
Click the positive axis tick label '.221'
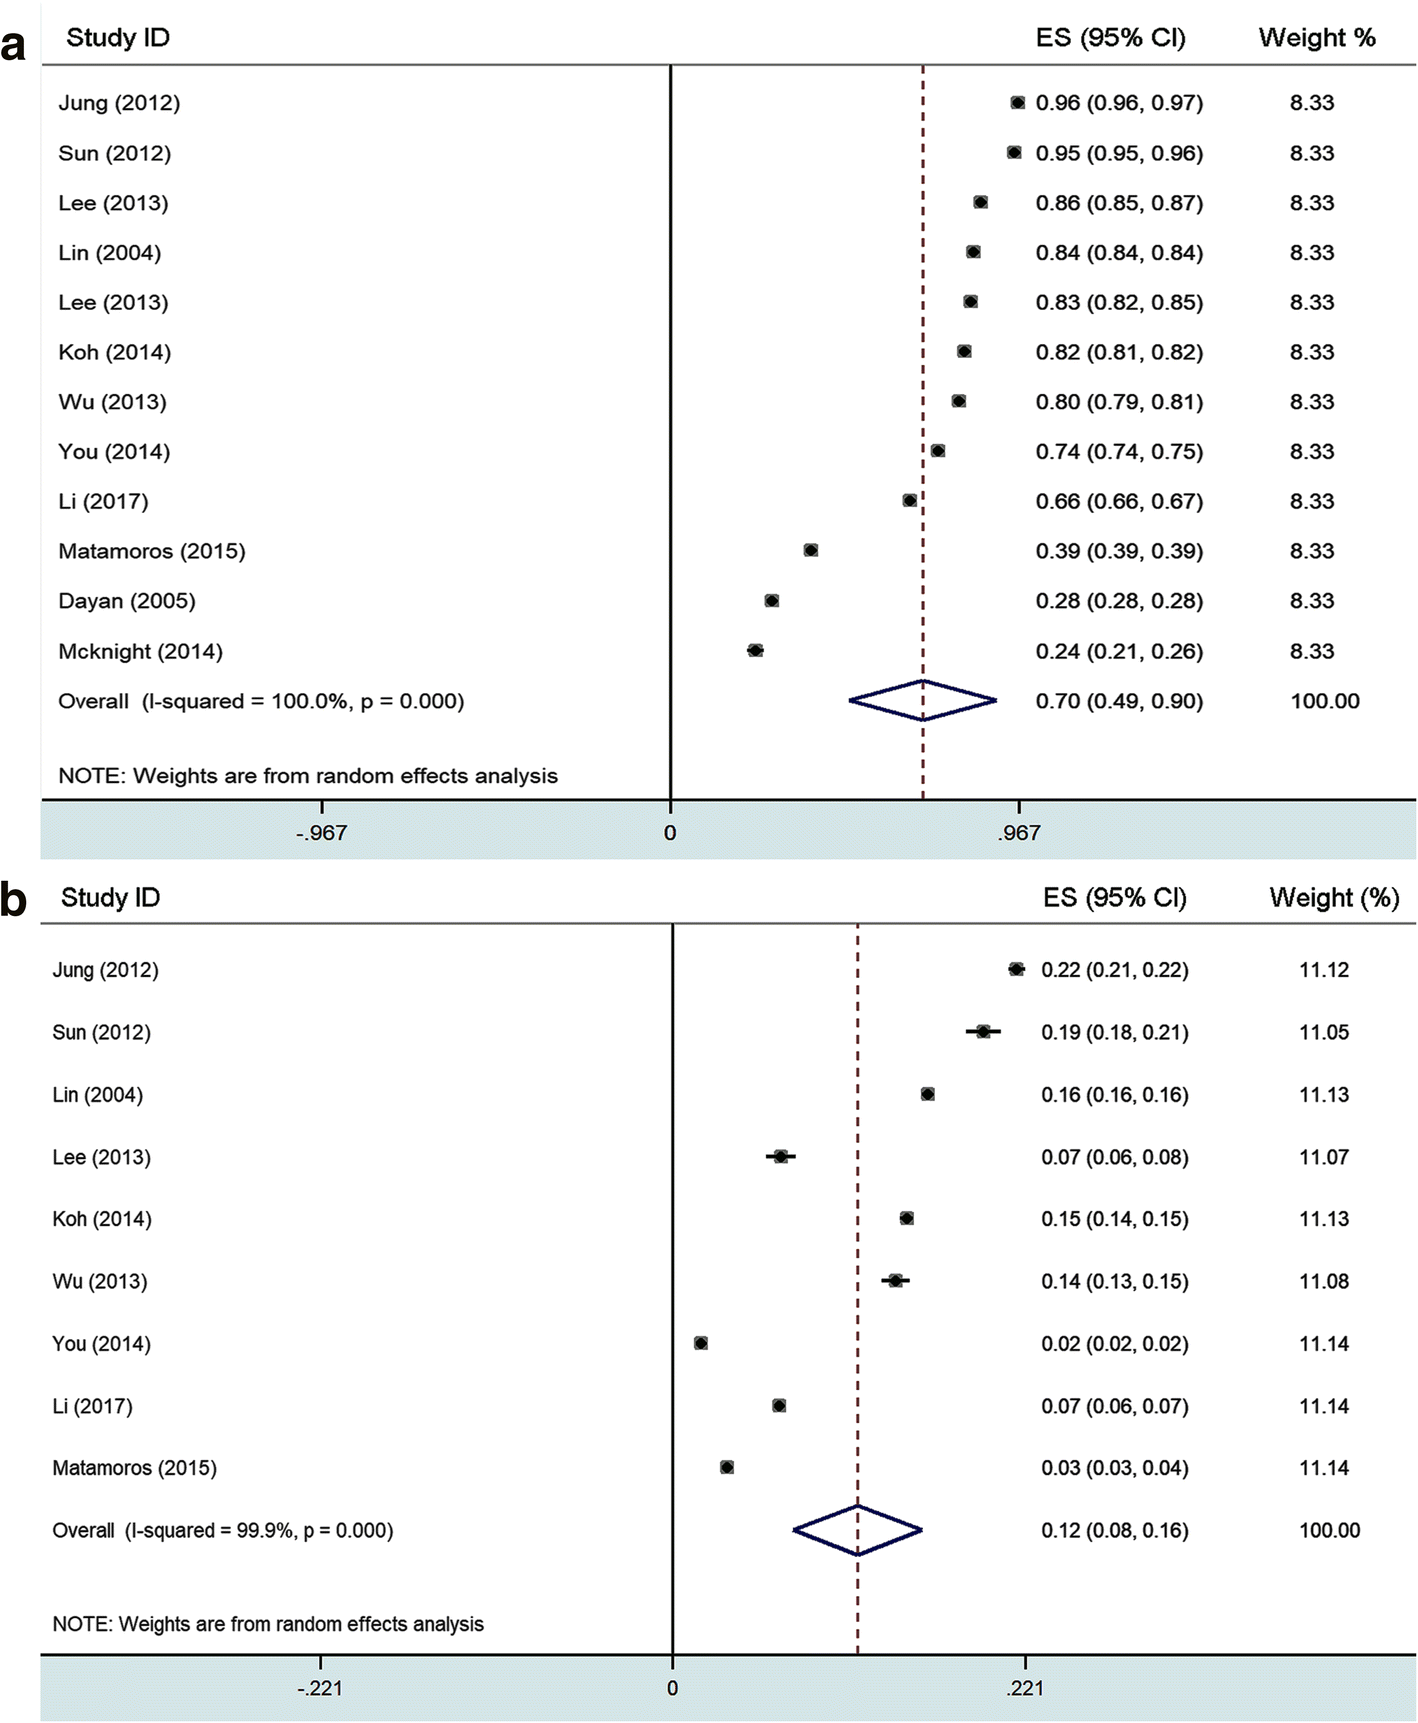[1025, 1688]
